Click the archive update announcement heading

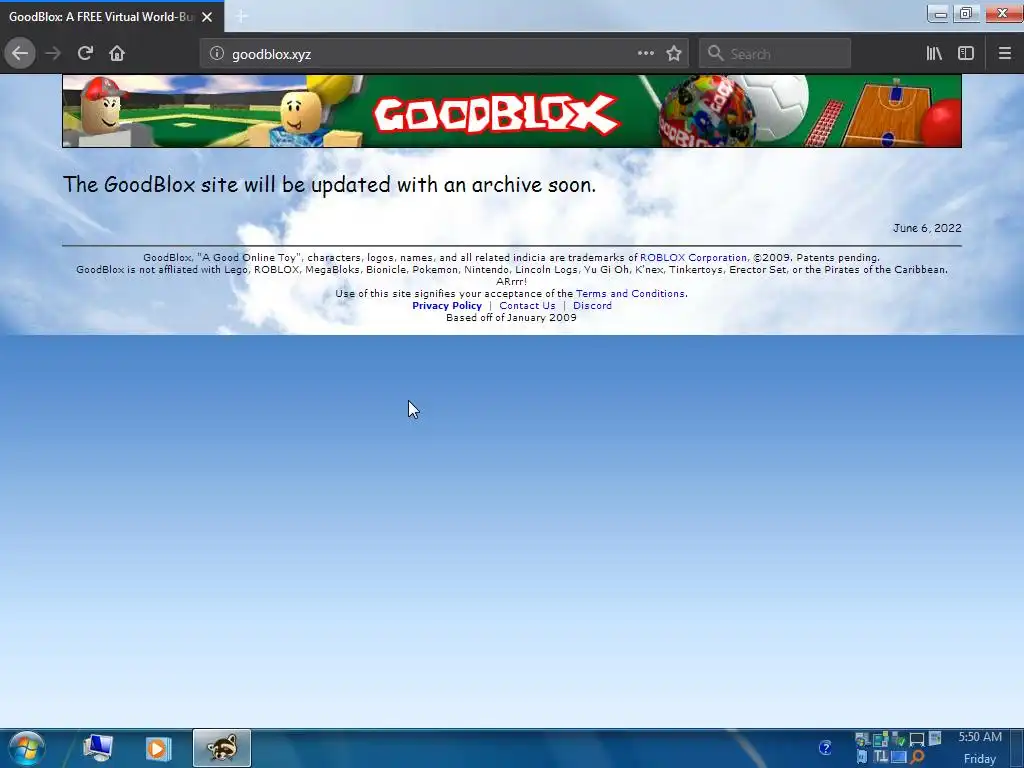[329, 185]
